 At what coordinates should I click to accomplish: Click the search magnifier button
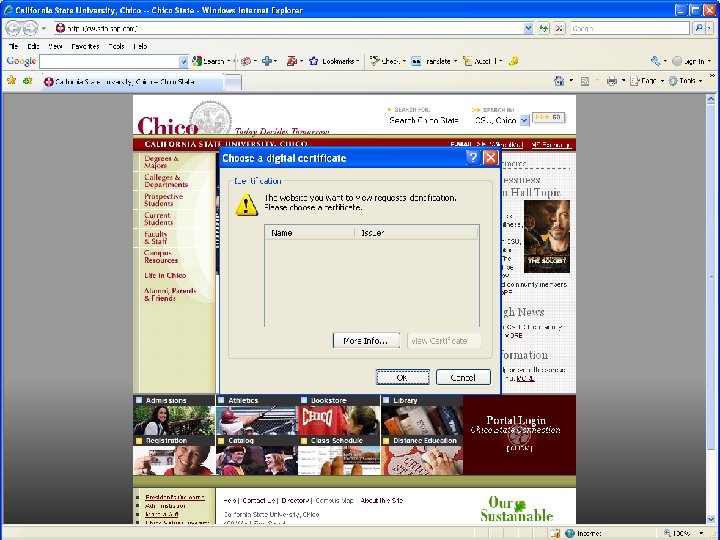pyautogui.click(x=698, y=28)
